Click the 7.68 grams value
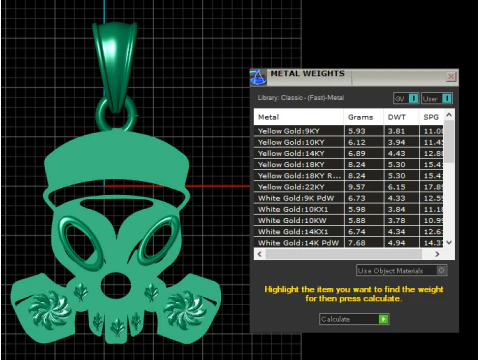Screen dimensions: 480x360 (357, 243)
